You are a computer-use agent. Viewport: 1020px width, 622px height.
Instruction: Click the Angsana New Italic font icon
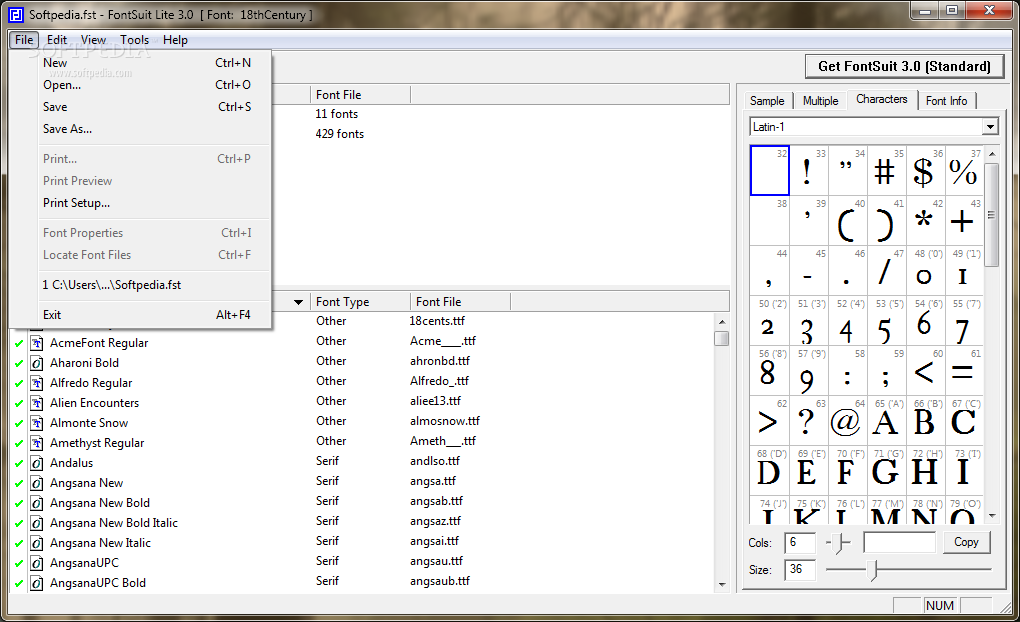pos(37,543)
